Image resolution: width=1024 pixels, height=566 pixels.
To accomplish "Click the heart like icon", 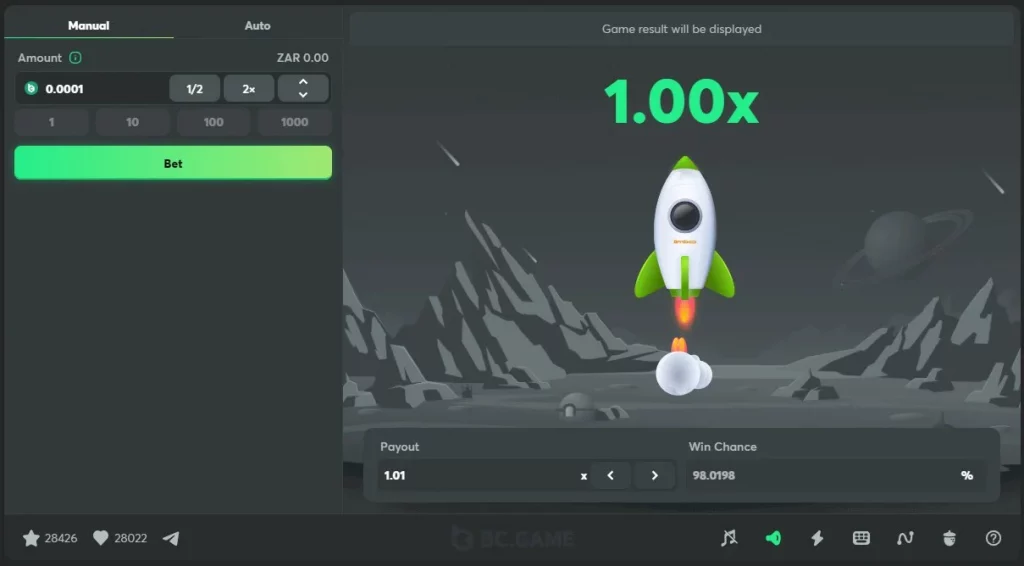I will (x=101, y=538).
